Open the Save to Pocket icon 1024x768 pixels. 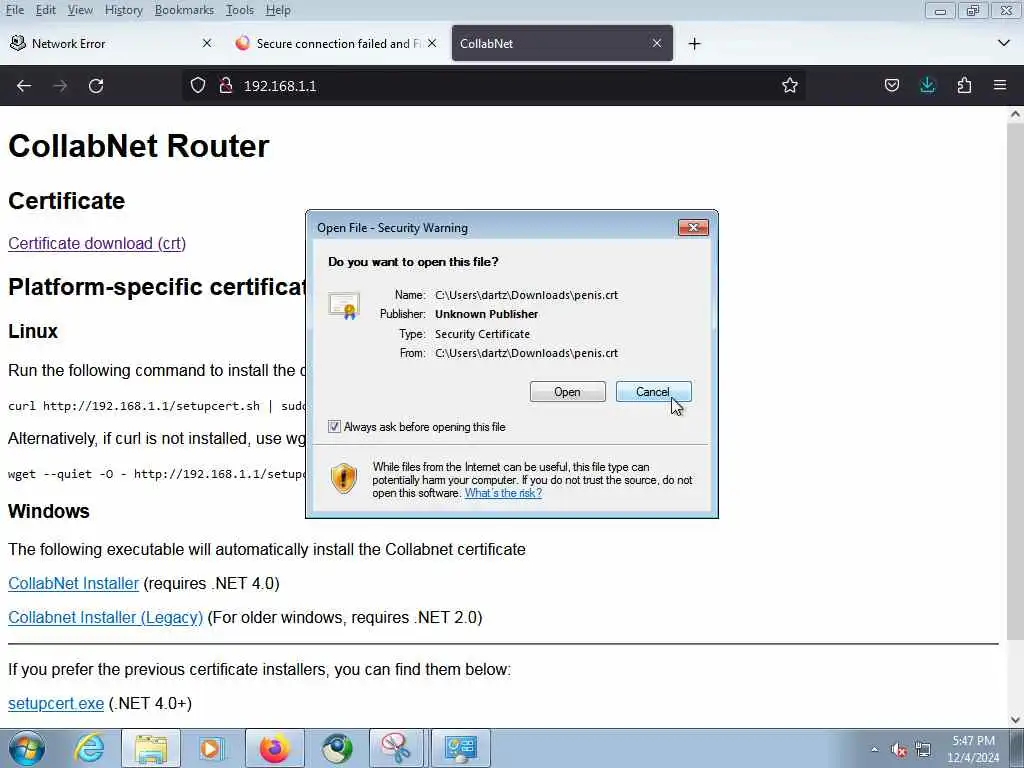point(891,86)
